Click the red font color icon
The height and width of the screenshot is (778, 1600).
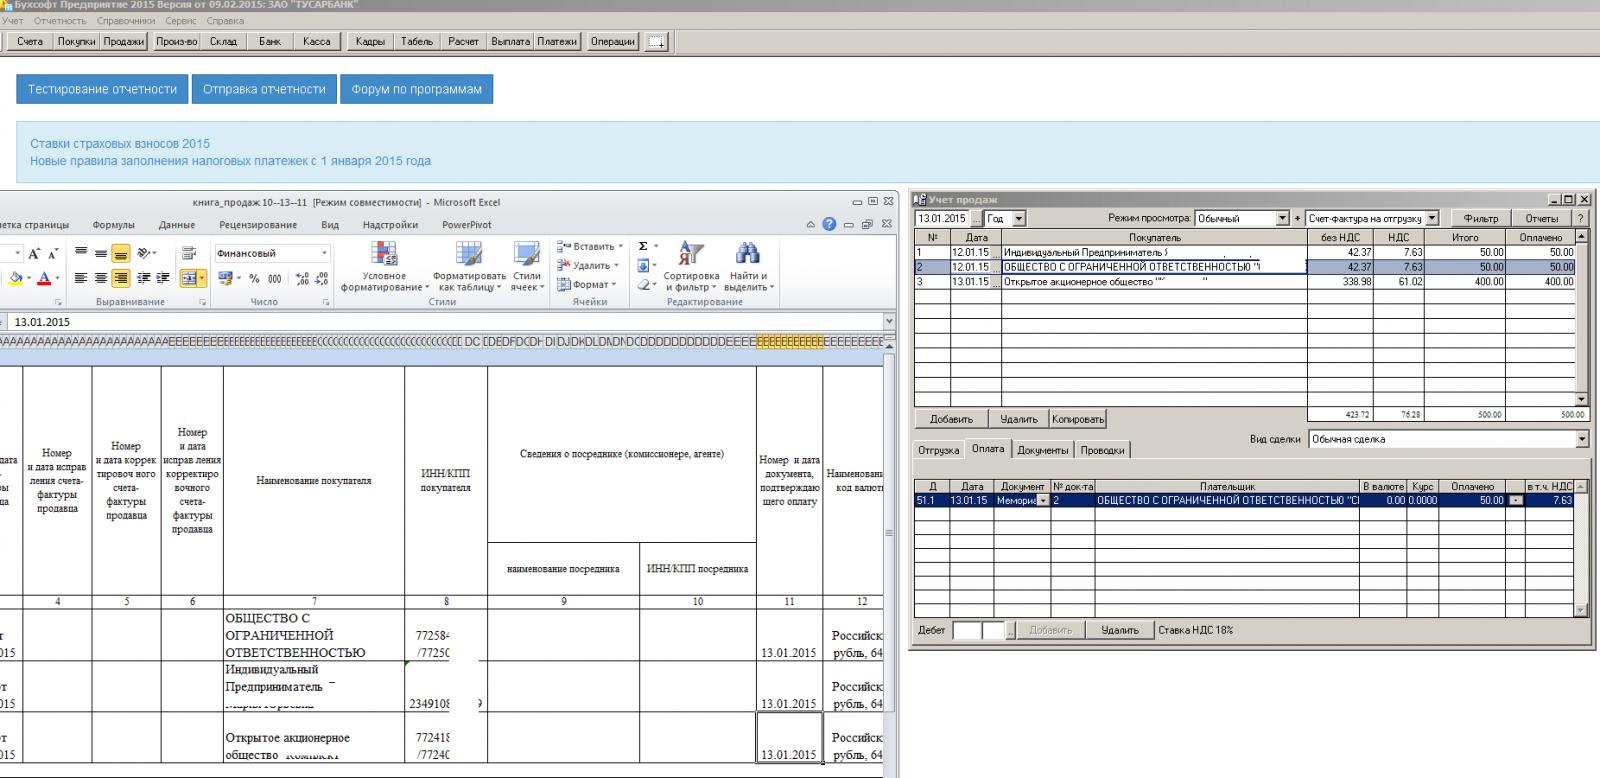[44, 279]
